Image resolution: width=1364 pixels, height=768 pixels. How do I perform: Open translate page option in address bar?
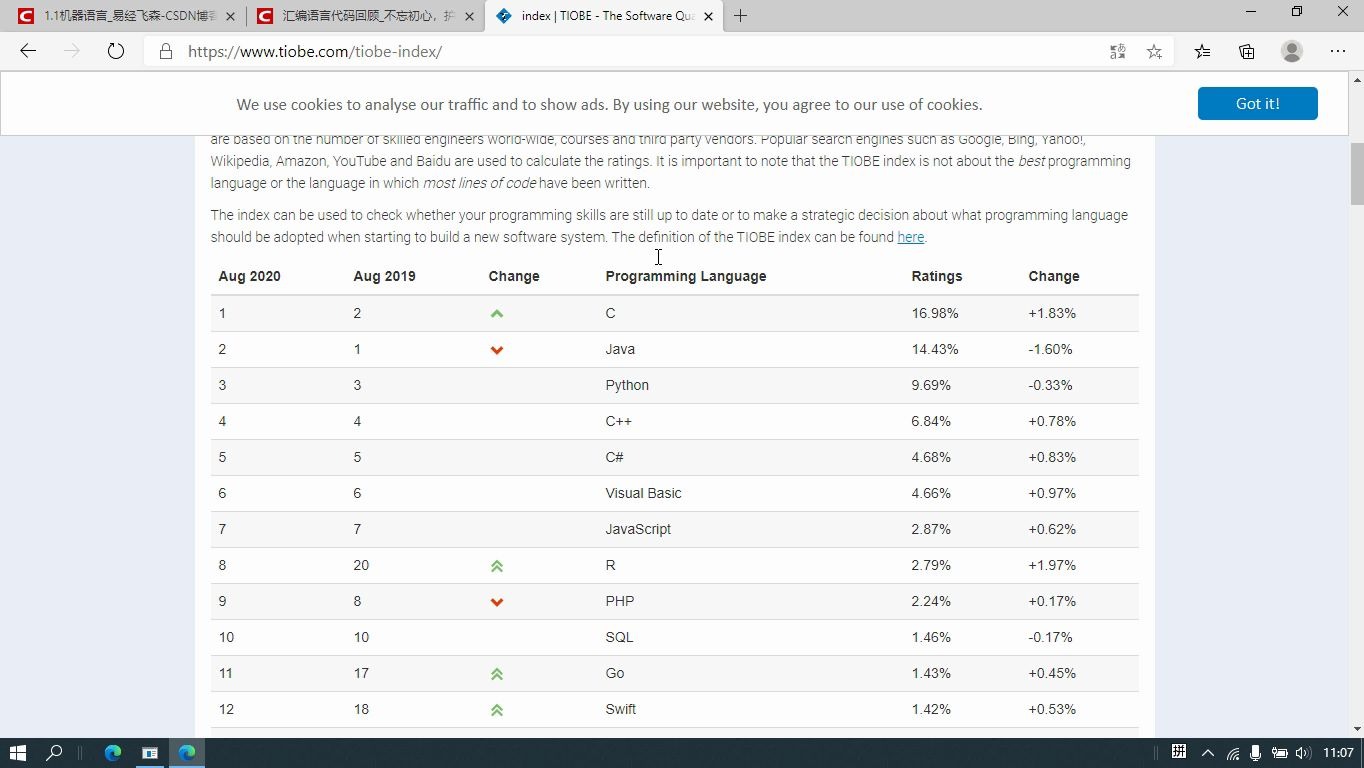pos(1118,52)
